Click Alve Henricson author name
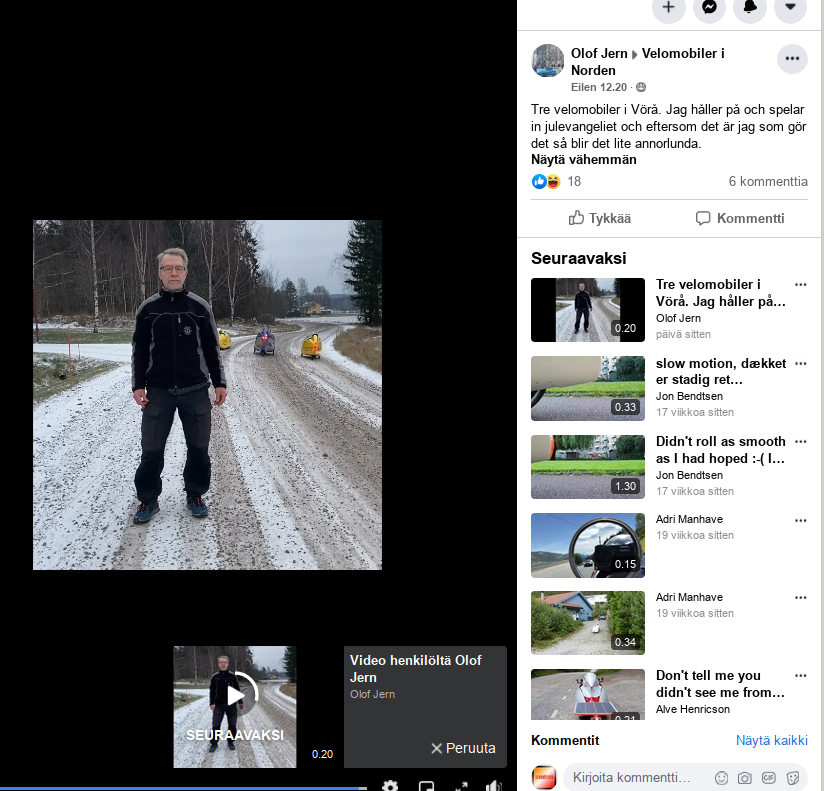Screen dimensions: 824x791 [693, 709]
